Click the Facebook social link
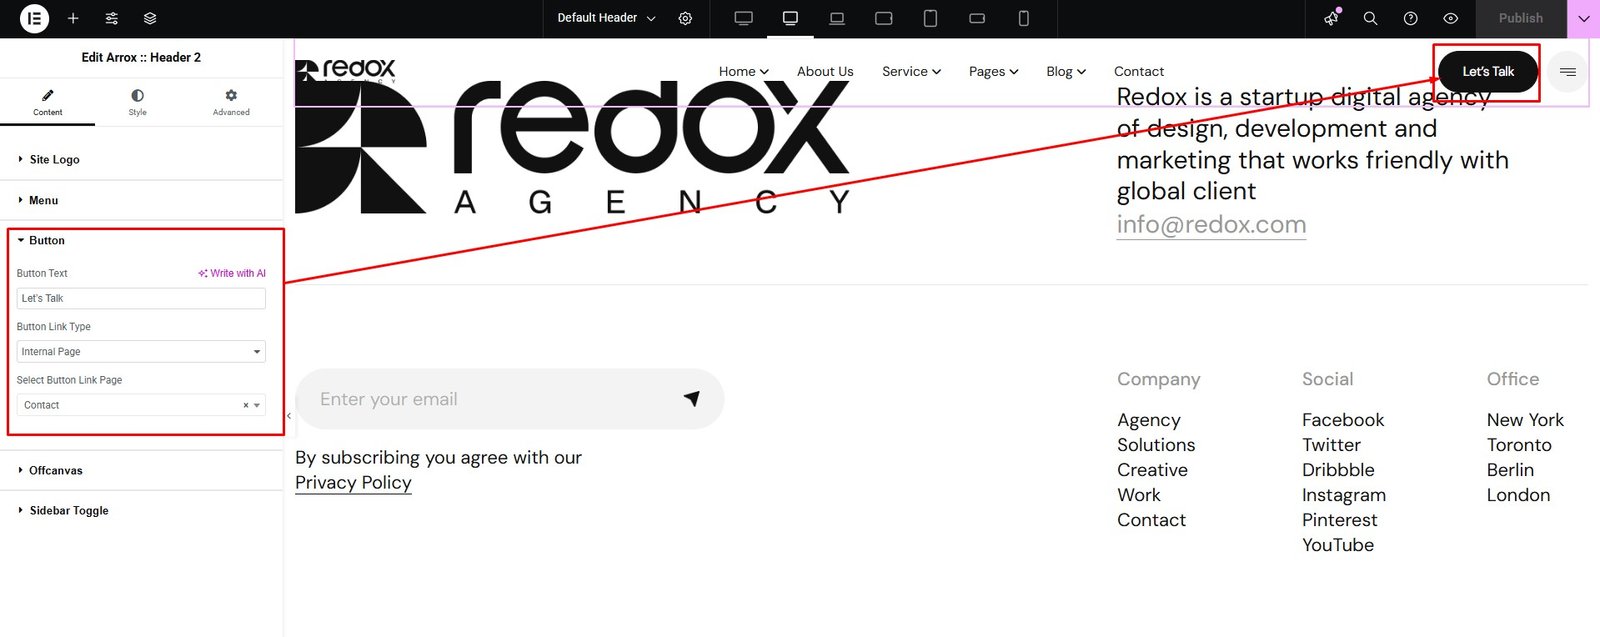 click(x=1343, y=420)
